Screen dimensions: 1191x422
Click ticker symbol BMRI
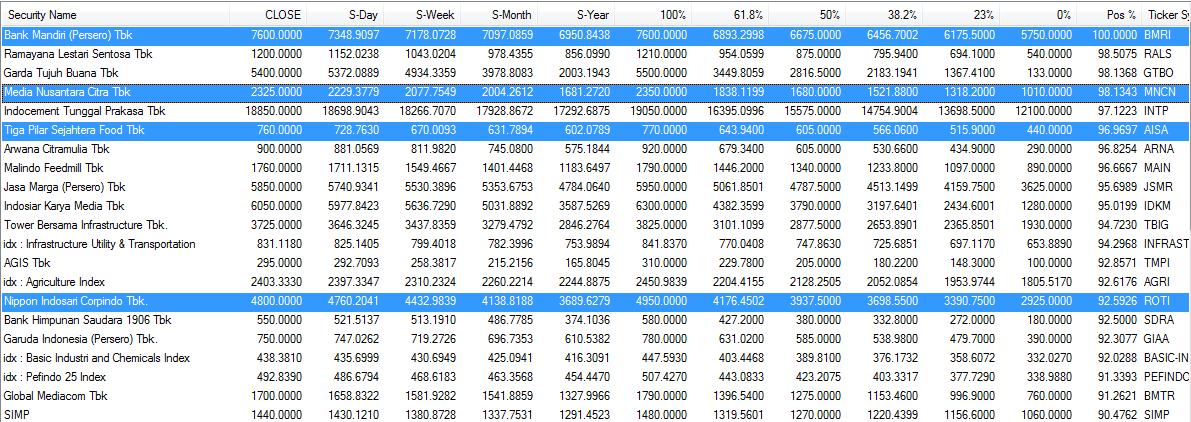(x=1157, y=35)
